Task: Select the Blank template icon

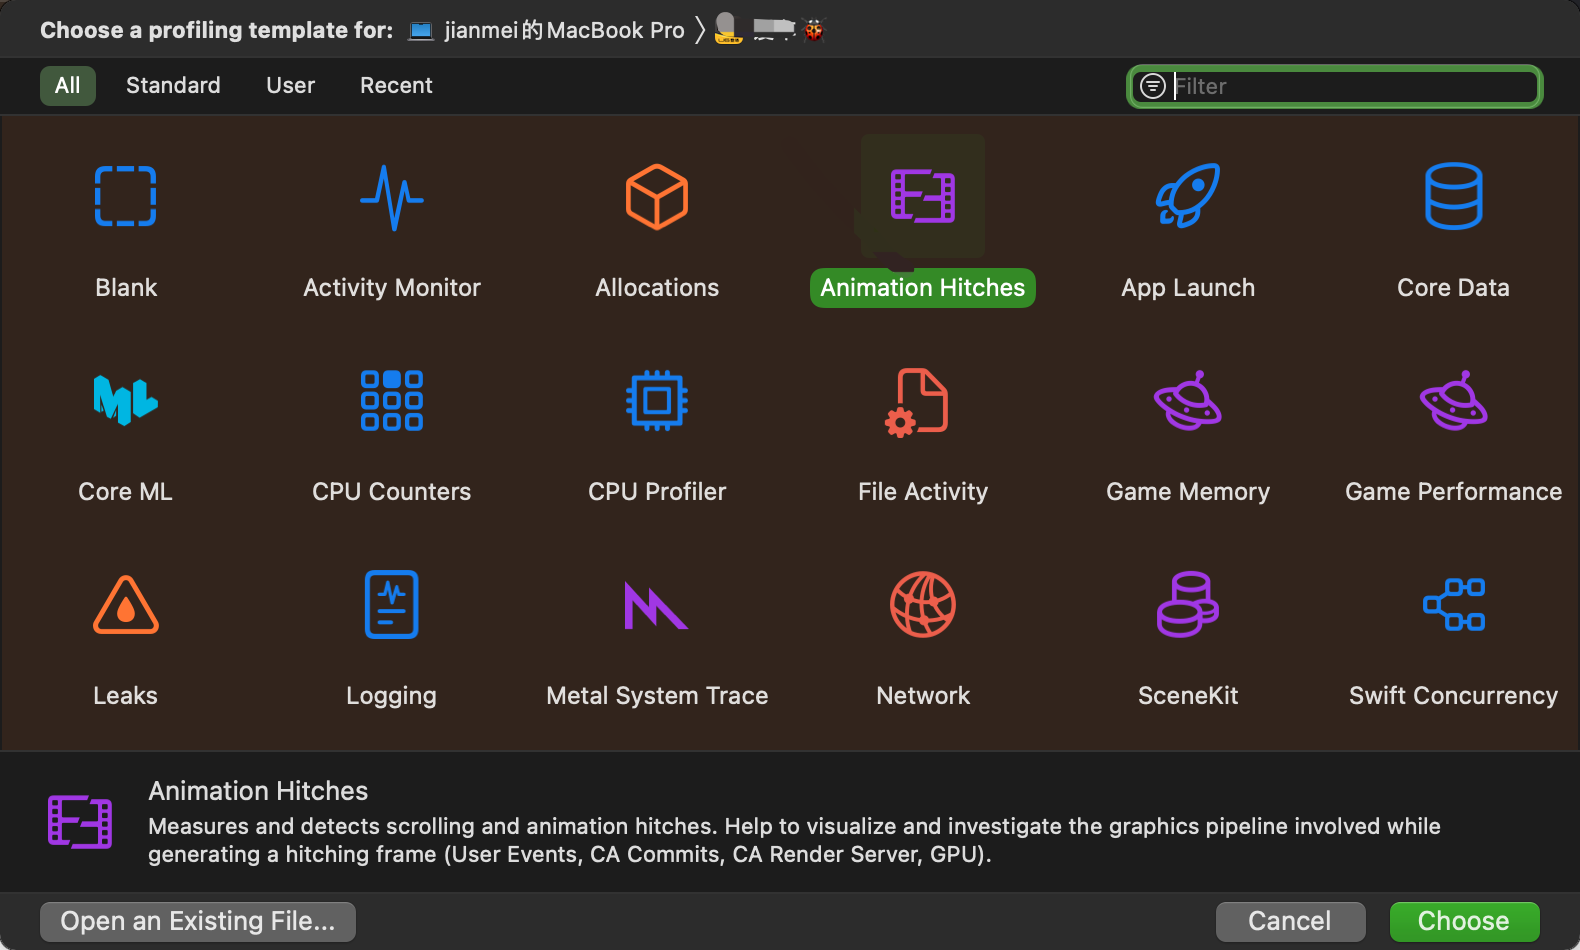Action: click(x=125, y=196)
